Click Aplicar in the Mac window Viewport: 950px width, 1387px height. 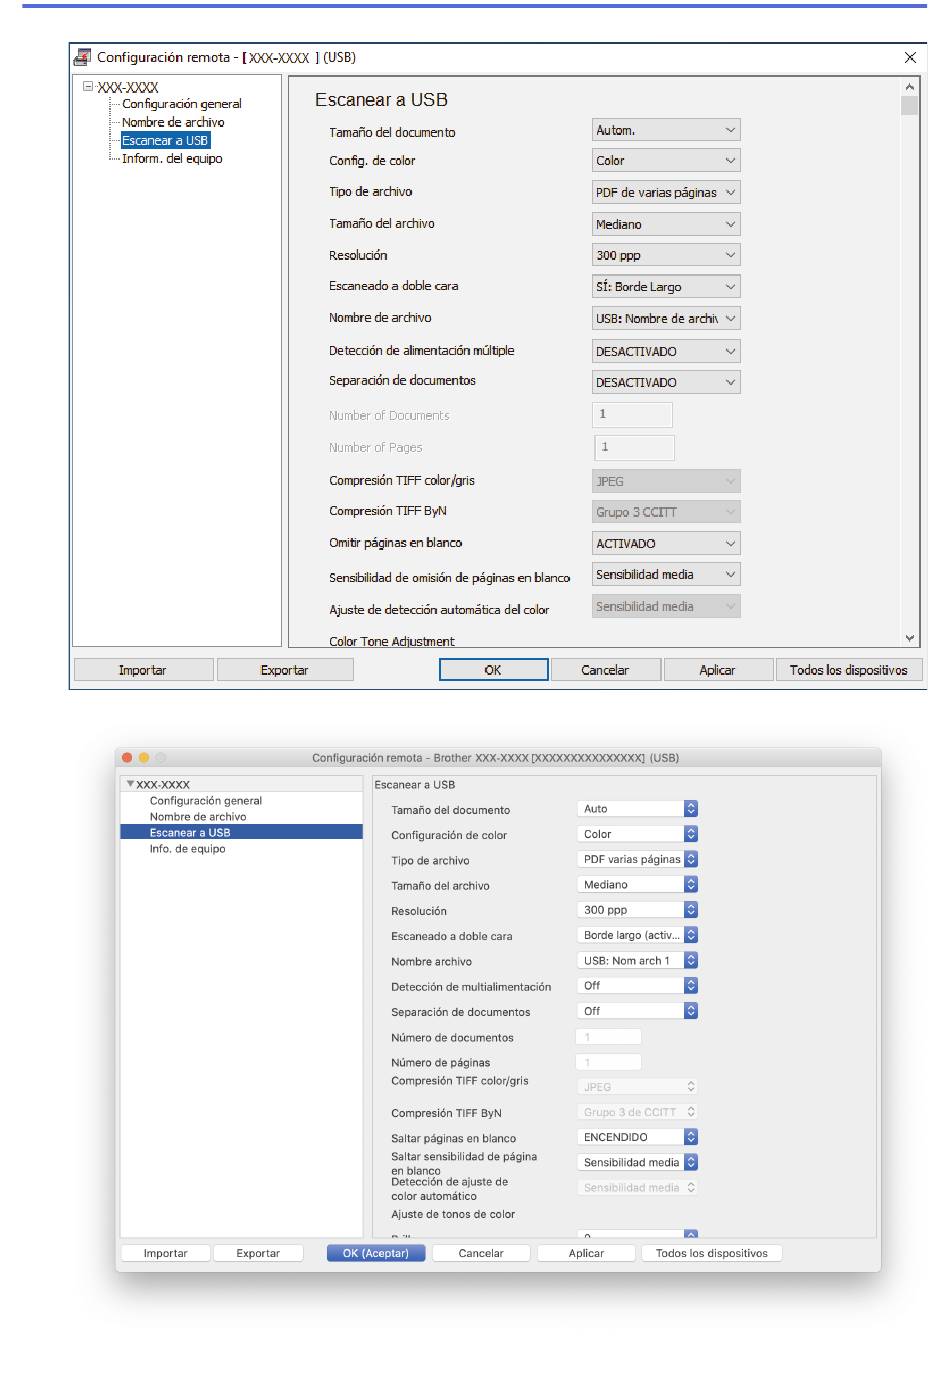coord(586,1253)
